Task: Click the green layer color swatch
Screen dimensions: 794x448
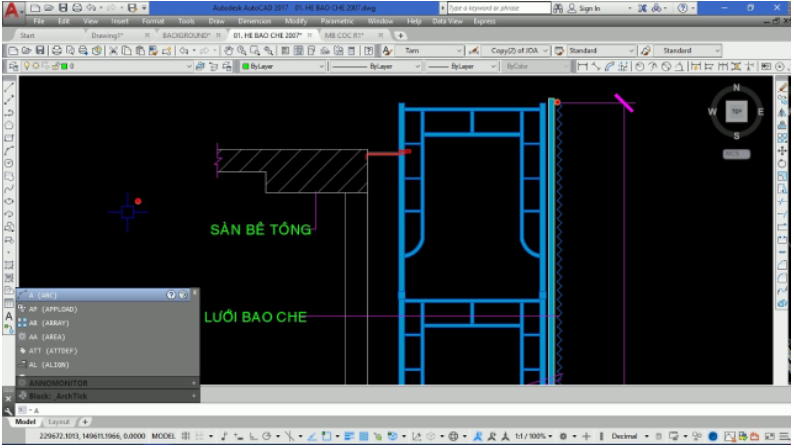Action: click(65, 67)
